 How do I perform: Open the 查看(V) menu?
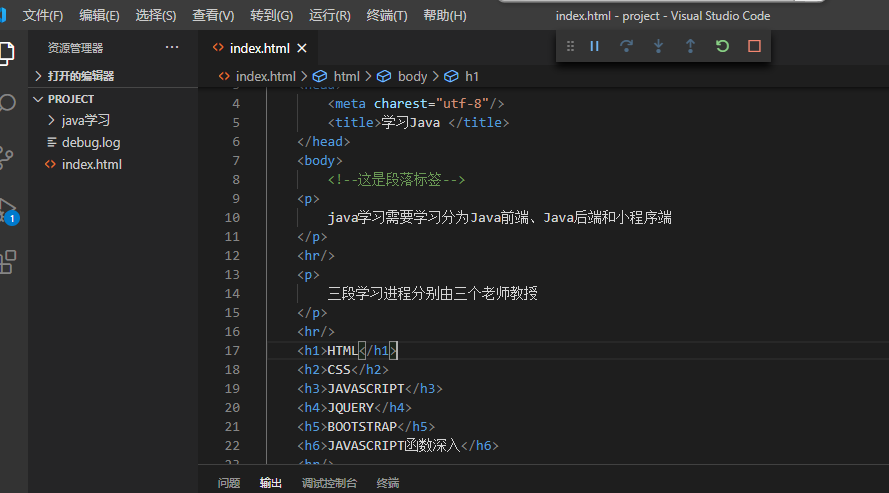pyautogui.click(x=213, y=16)
